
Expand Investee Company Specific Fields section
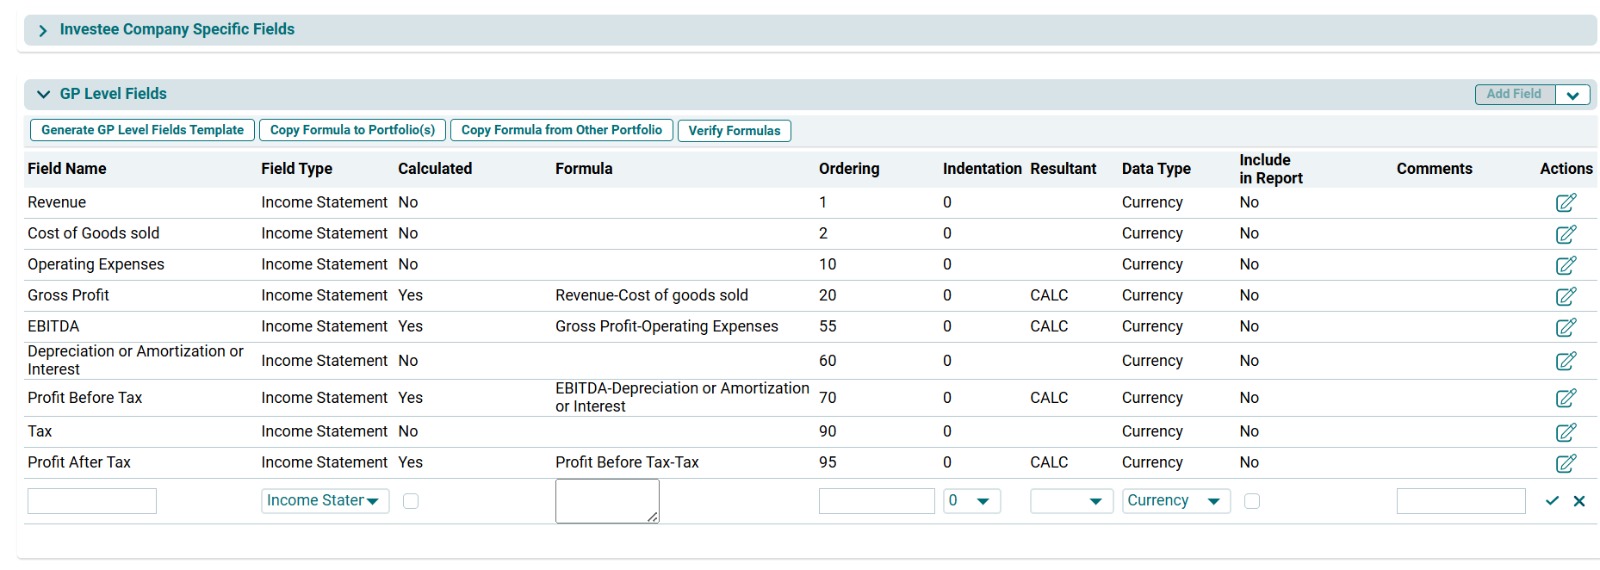[x=43, y=30]
